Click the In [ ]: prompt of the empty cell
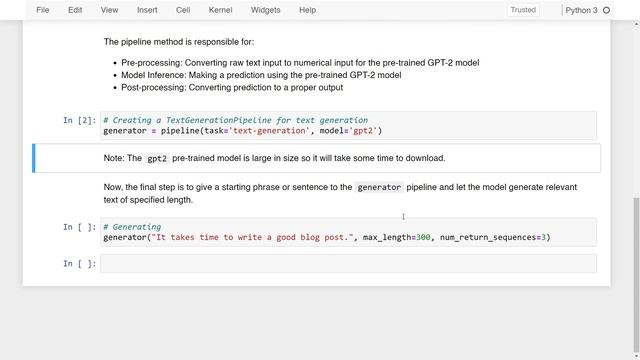640x360 pixels. [80, 264]
